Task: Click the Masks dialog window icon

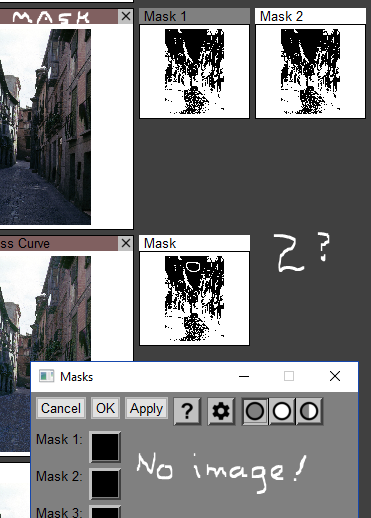Action: pos(46,376)
